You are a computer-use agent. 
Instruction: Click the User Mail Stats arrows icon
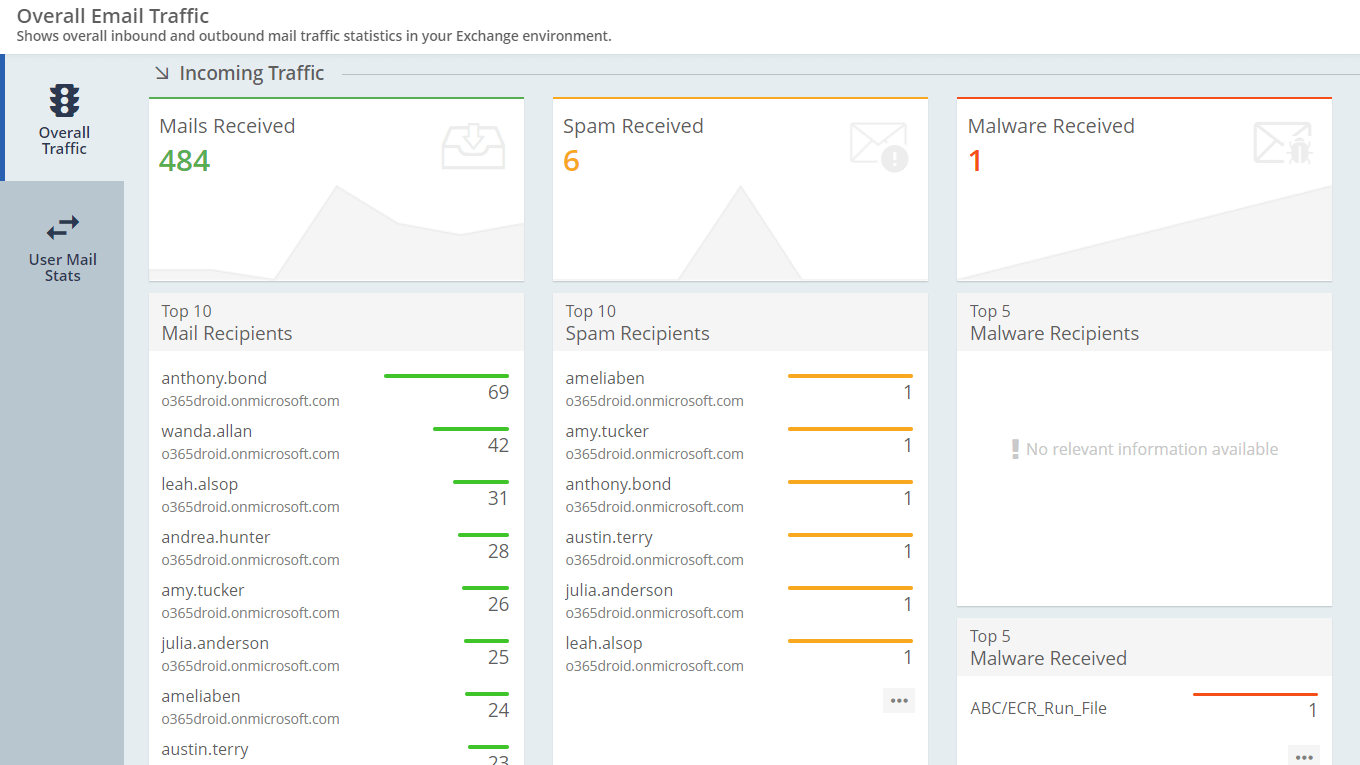pos(62,227)
